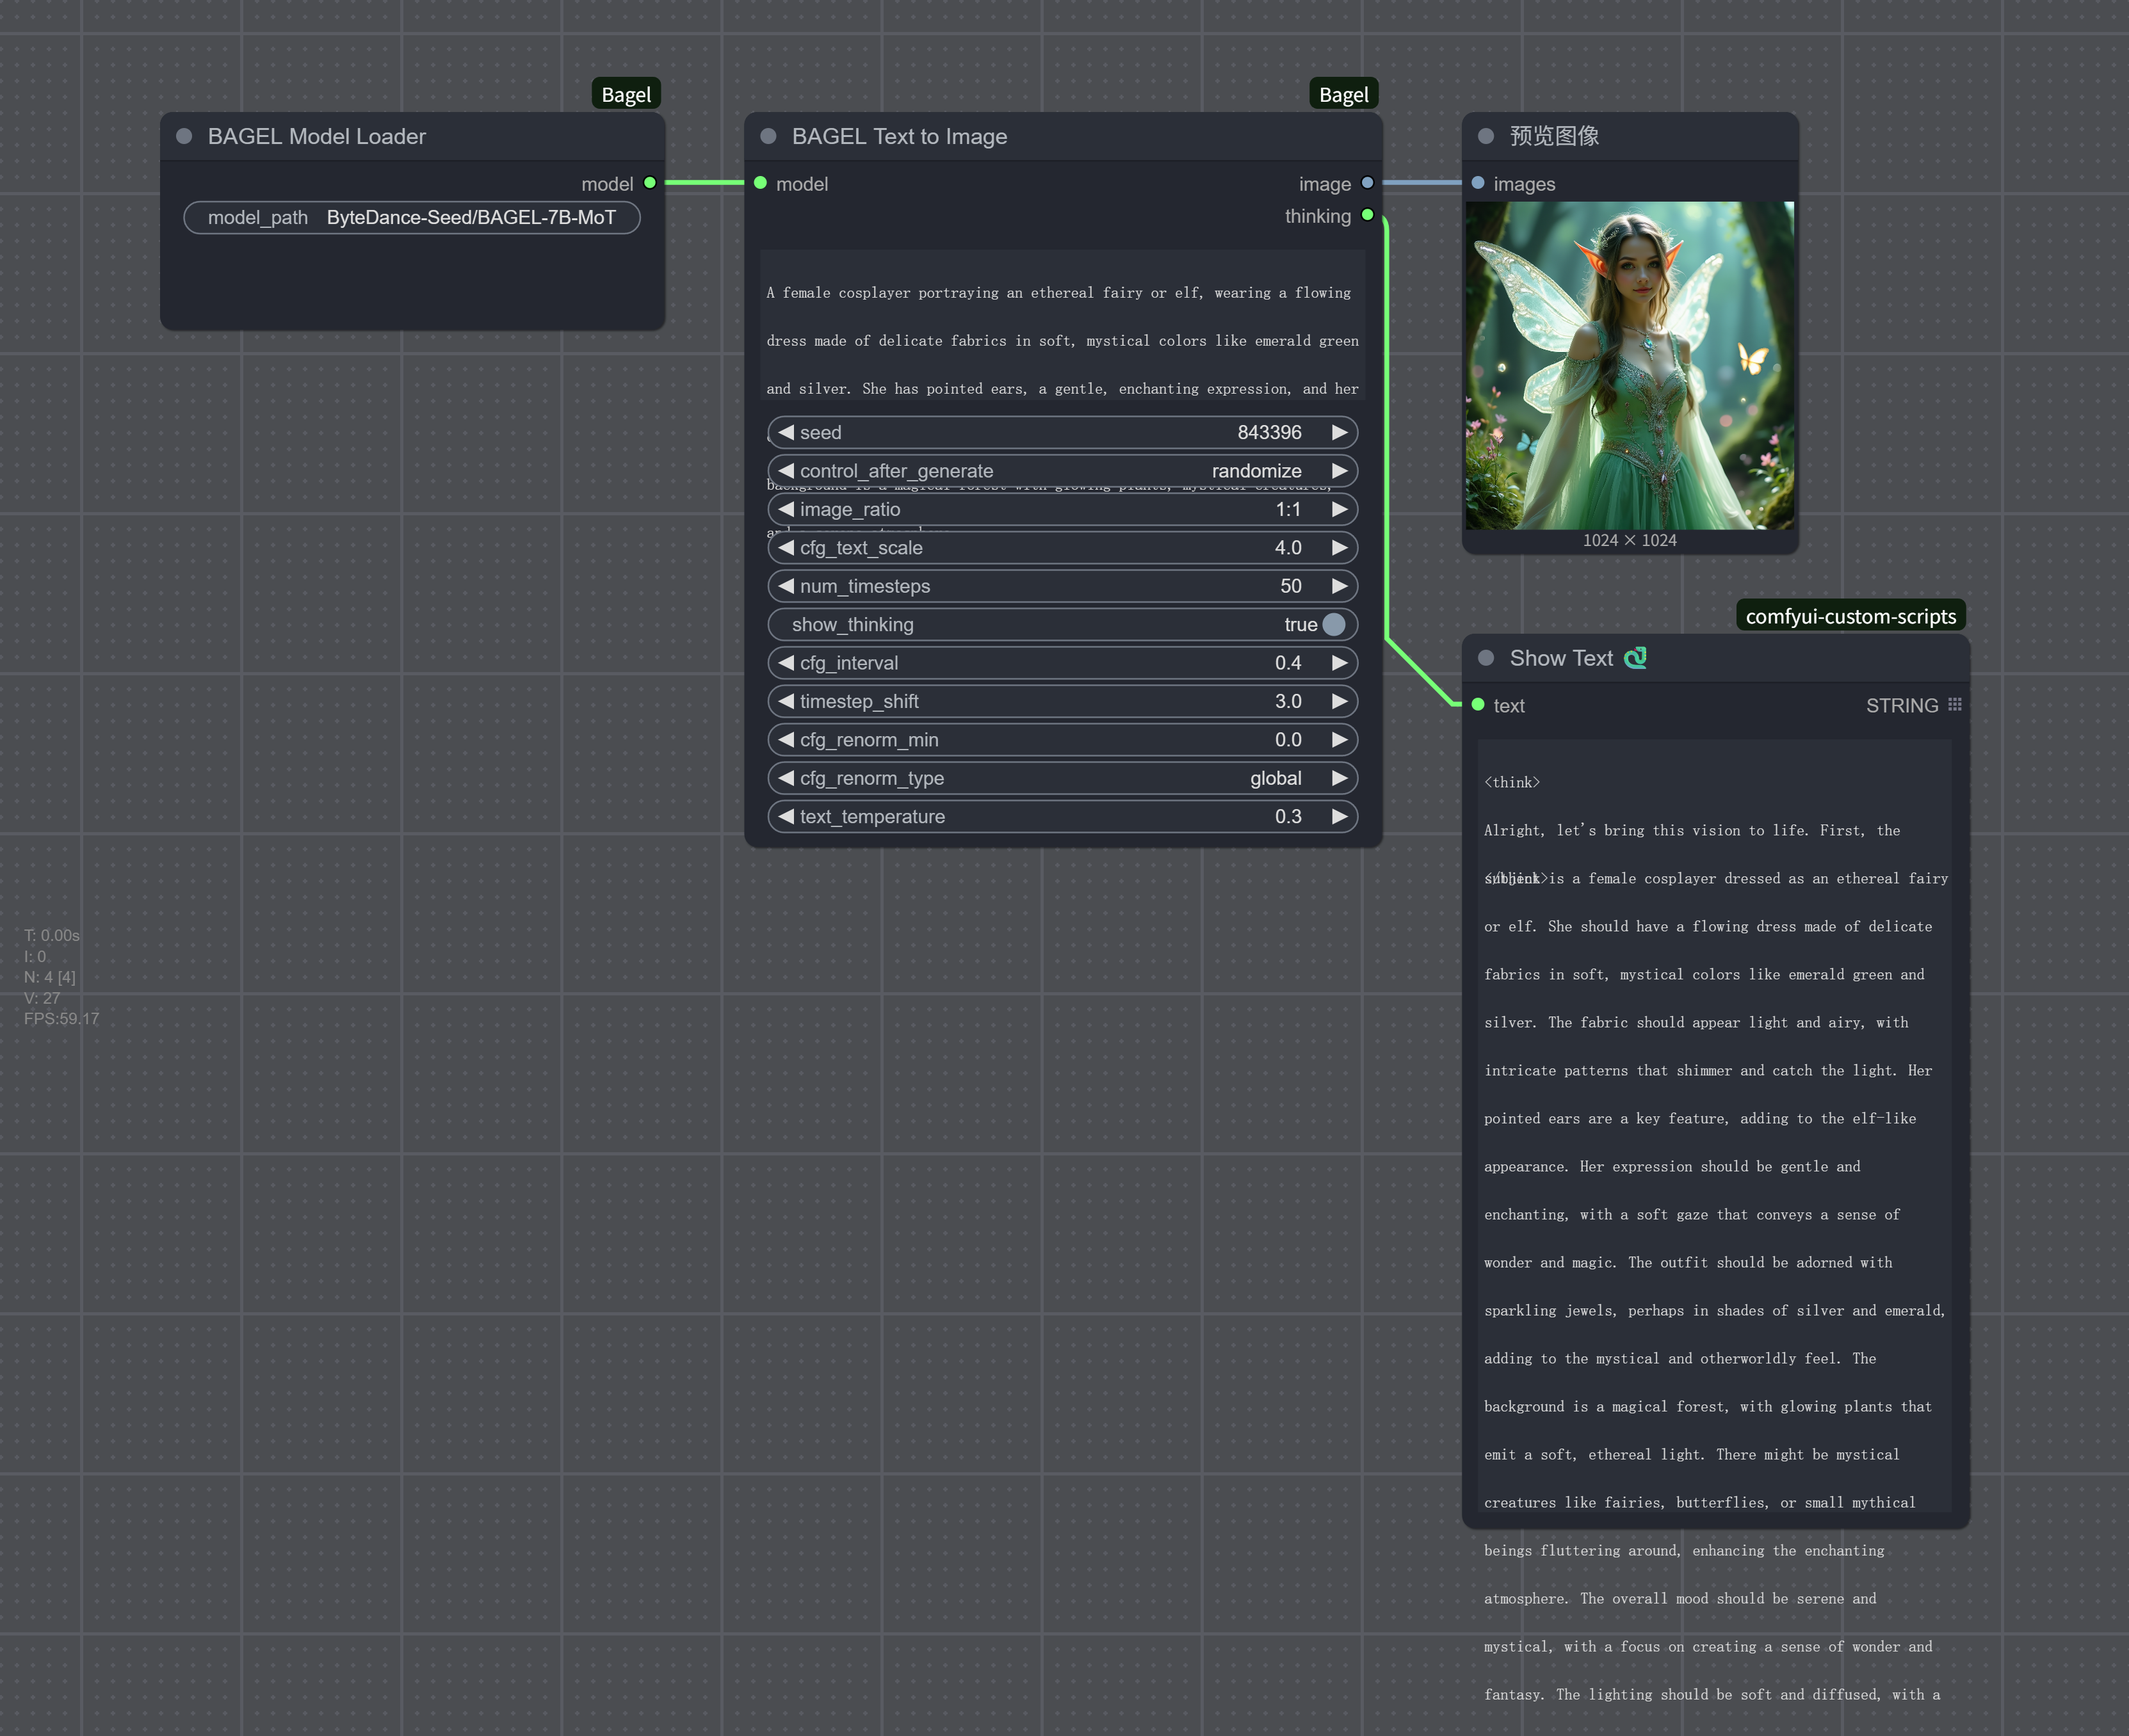Collapse the BAGEL Model Loader node dot
This screenshot has width=2129, height=1736.
(184, 136)
